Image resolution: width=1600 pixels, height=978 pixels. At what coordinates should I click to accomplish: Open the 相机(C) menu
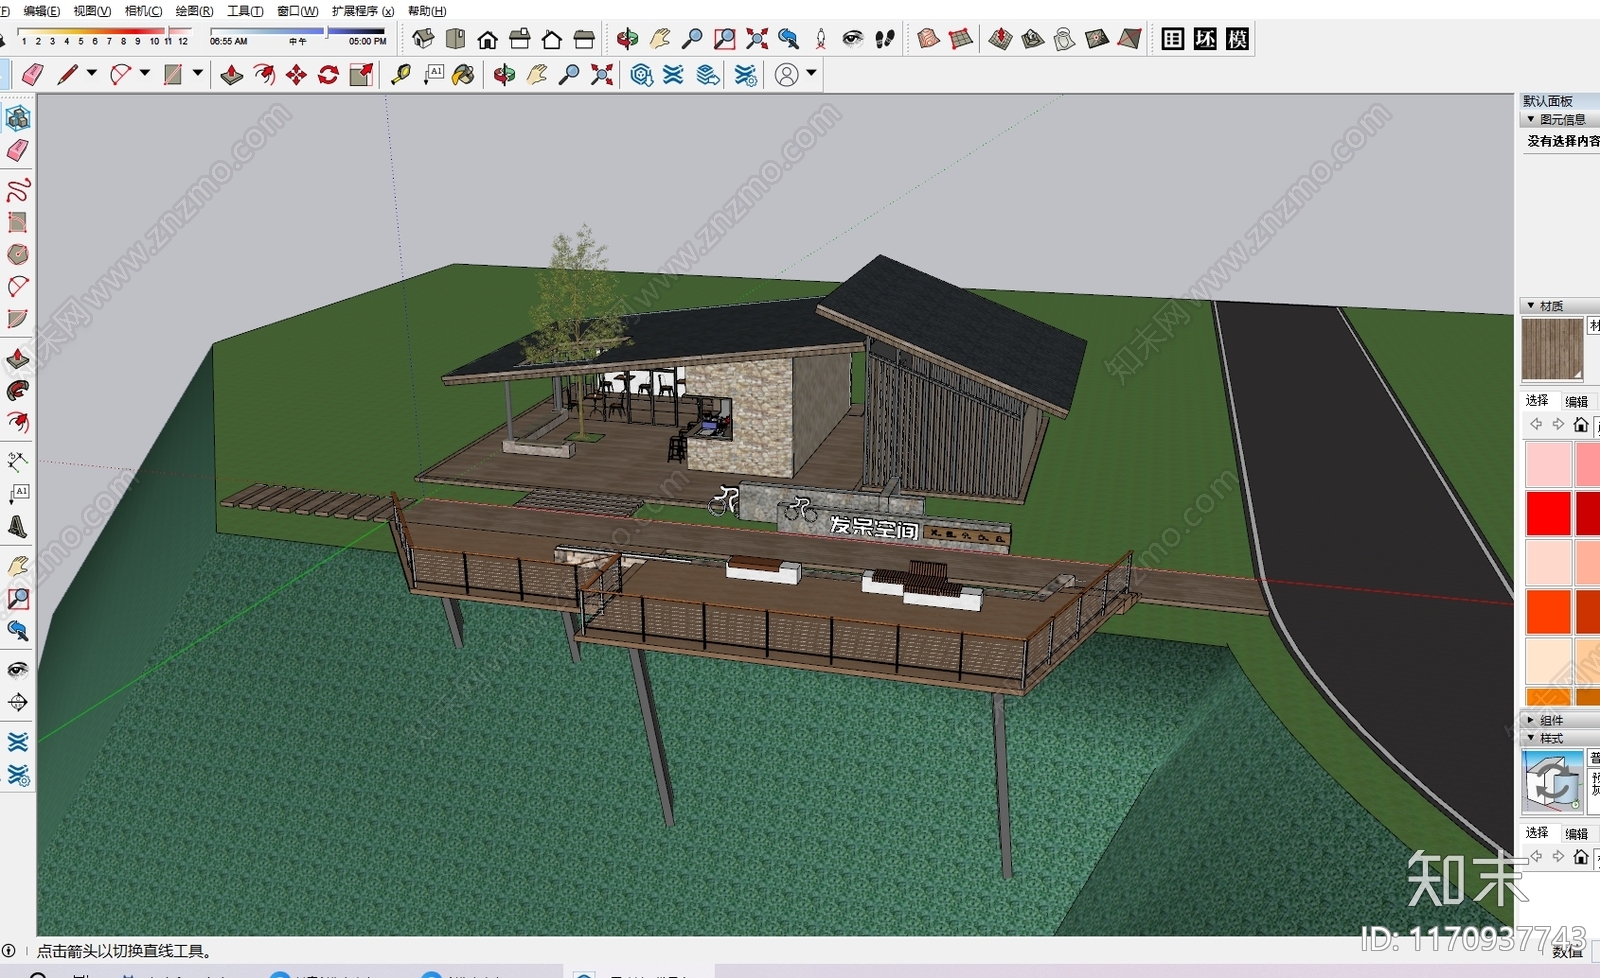click(143, 11)
